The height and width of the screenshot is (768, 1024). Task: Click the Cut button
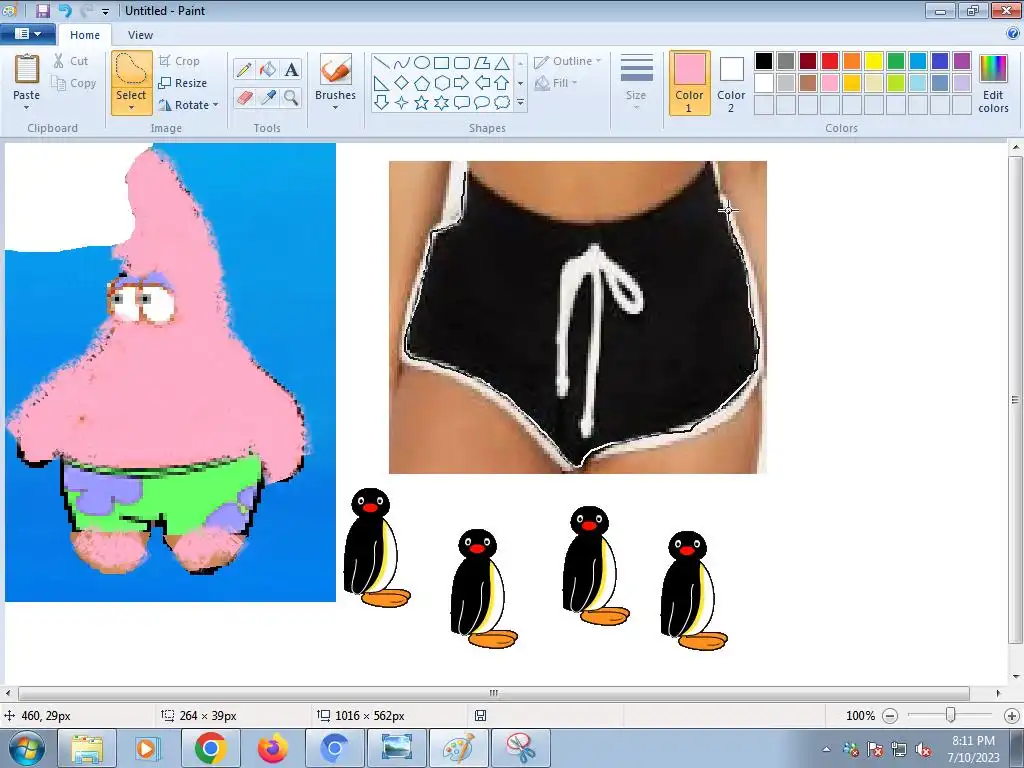click(x=71, y=61)
